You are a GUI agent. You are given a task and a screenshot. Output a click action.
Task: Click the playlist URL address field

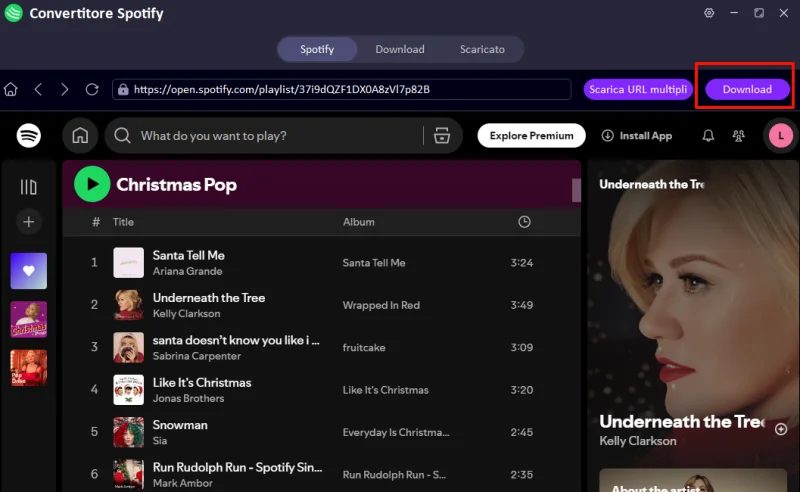(x=341, y=89)
